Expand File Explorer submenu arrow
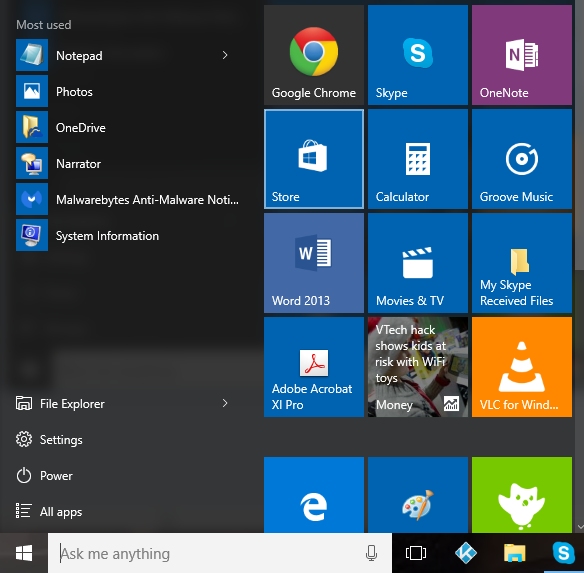584x573 pixels. (225, 403)
